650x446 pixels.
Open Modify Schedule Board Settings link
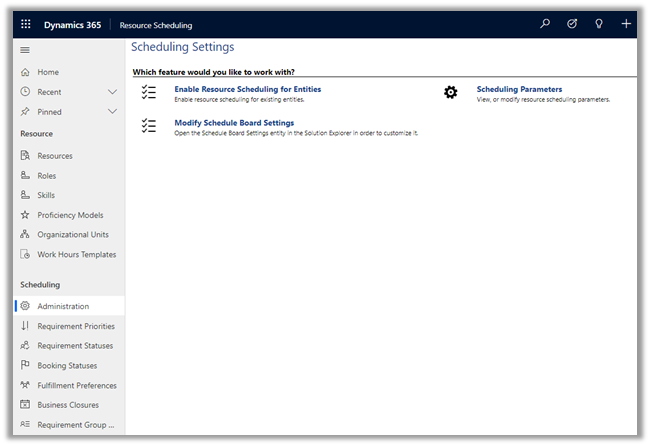click(234, 122)
